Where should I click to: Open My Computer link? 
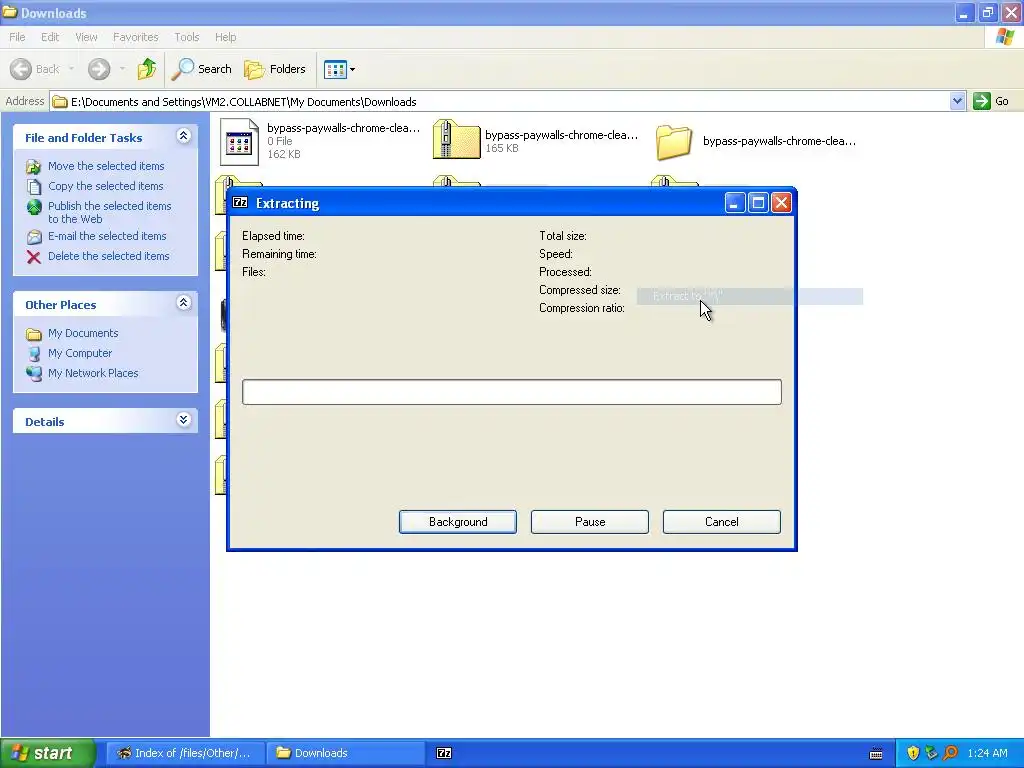80,353
